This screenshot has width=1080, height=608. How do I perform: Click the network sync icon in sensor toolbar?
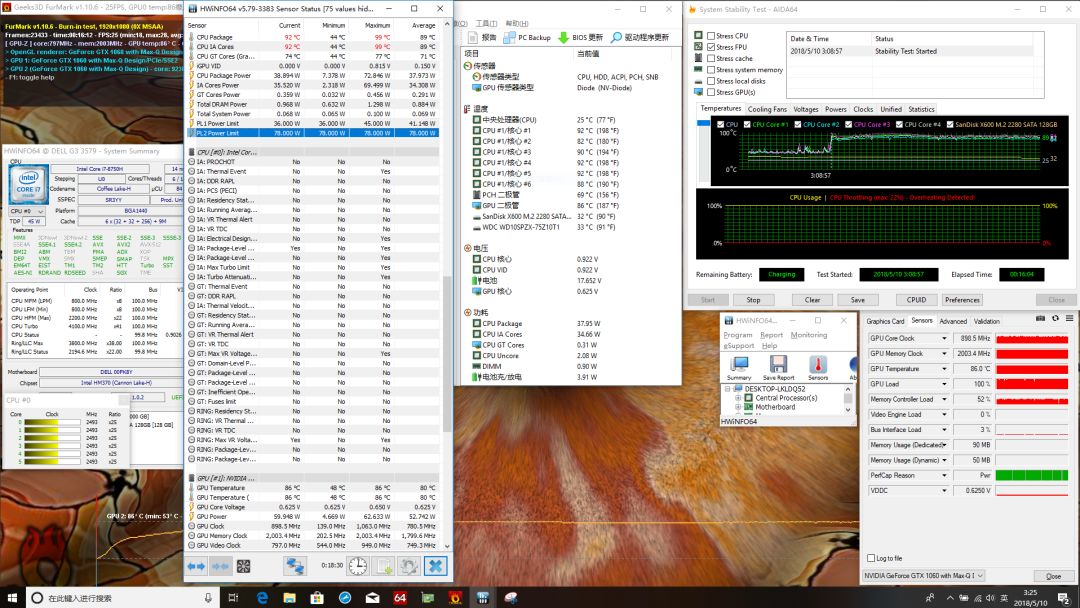(294, 566)
